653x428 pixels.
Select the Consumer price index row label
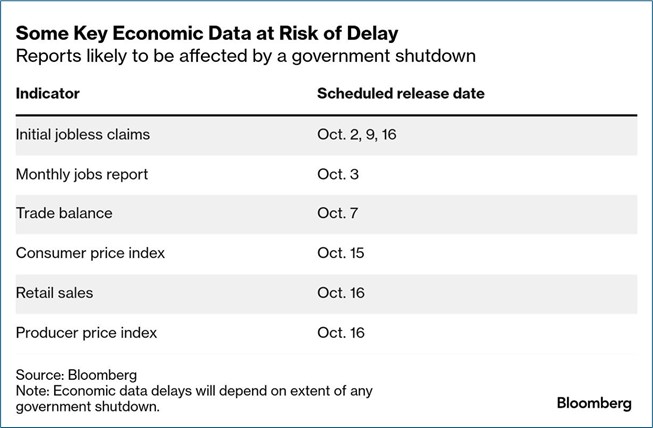(x=90, y=253)
